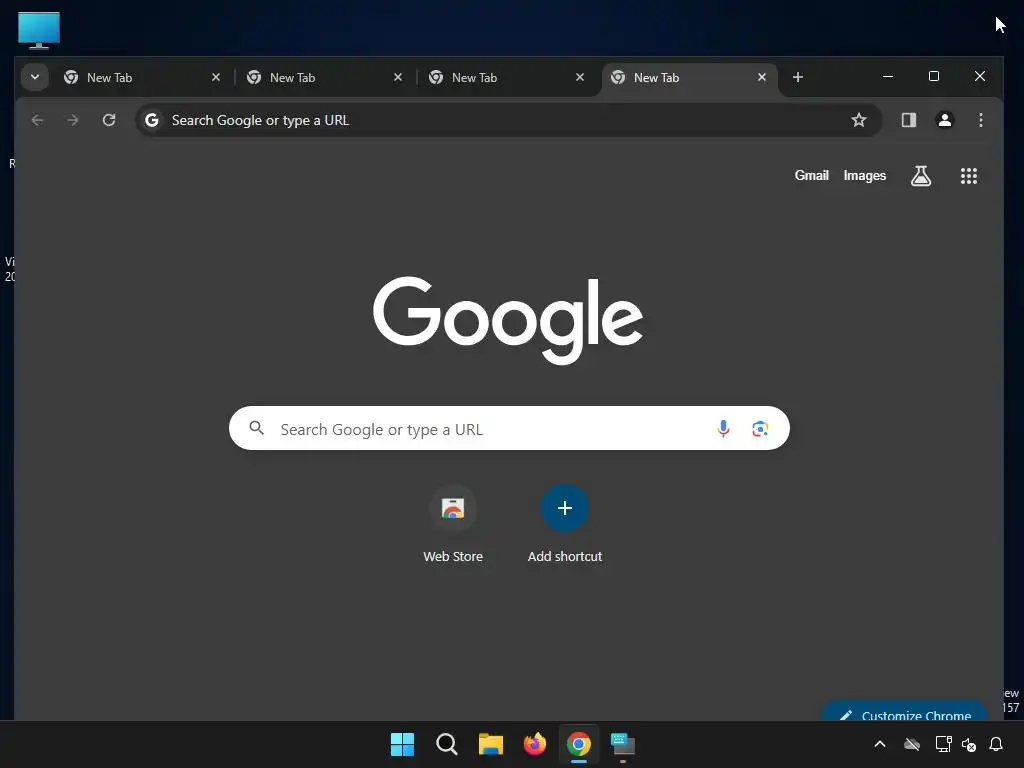Select the monitor desktop icon
This screenshot has width=1024, height=768.
click(39, 31)
